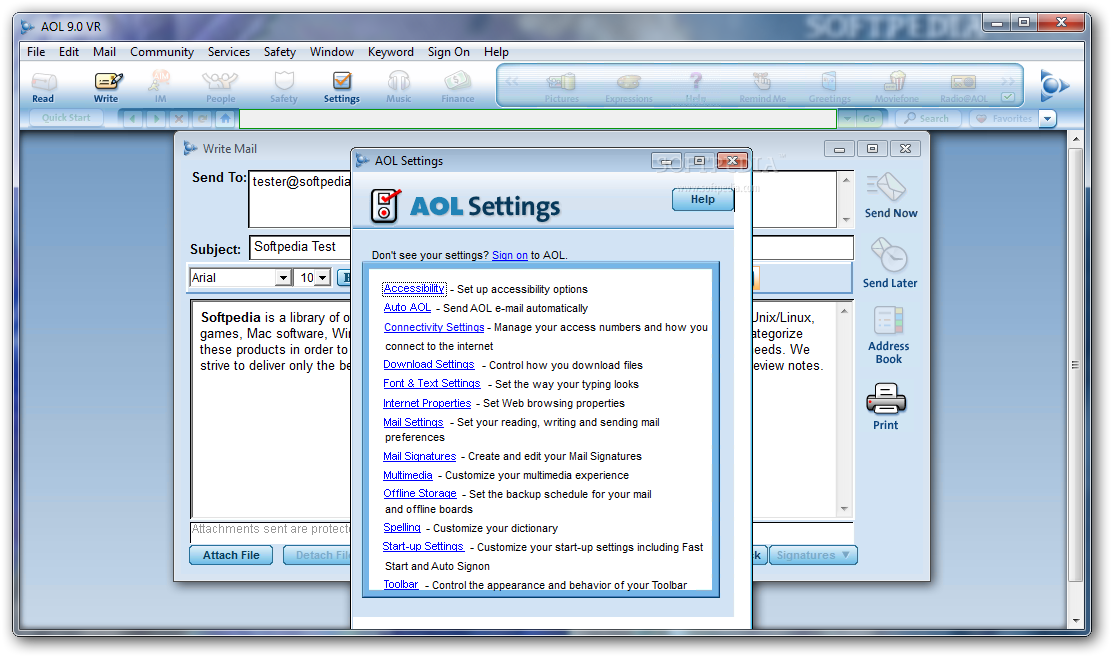Open the Services menu
1112x657 pixels.
click(x=228, y=52)
